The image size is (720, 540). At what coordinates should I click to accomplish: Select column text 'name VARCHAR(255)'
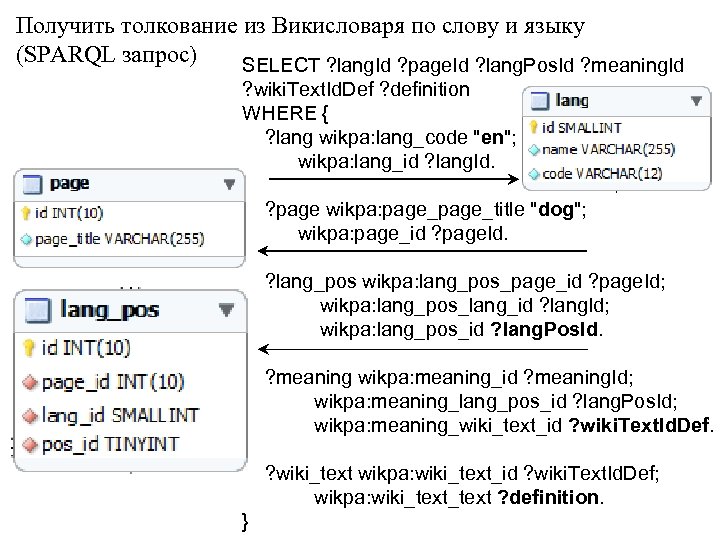coord(608,150)
